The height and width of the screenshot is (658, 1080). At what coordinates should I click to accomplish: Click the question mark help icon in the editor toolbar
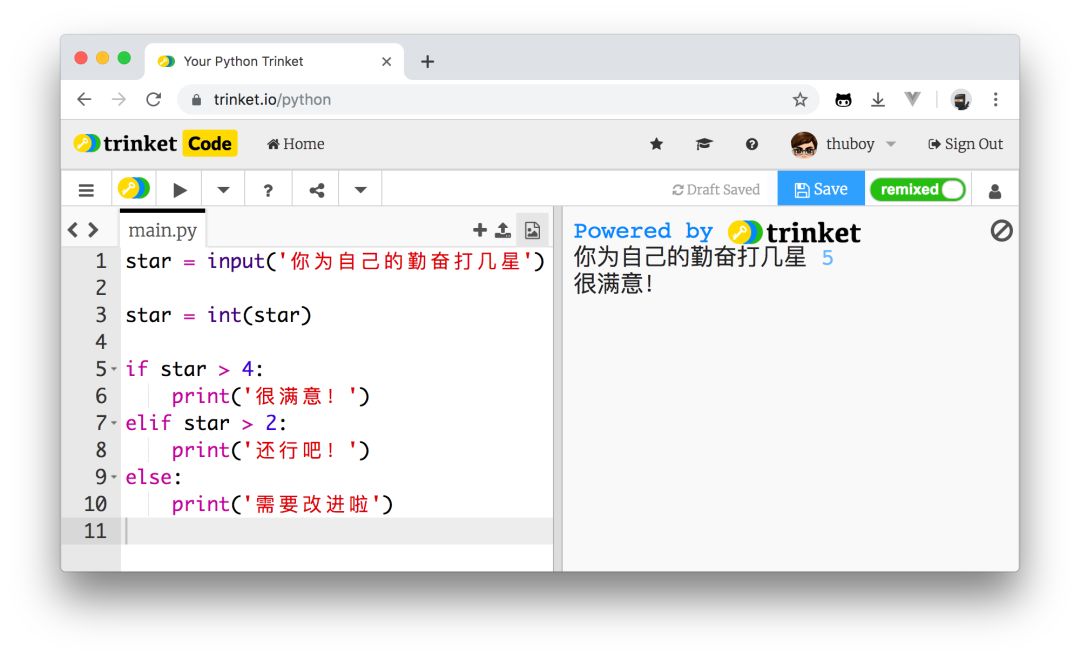point(268,190)
